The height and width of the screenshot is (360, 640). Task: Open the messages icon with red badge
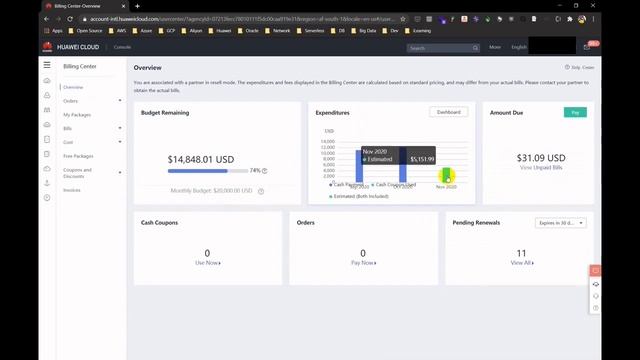(x=587, y=47)
